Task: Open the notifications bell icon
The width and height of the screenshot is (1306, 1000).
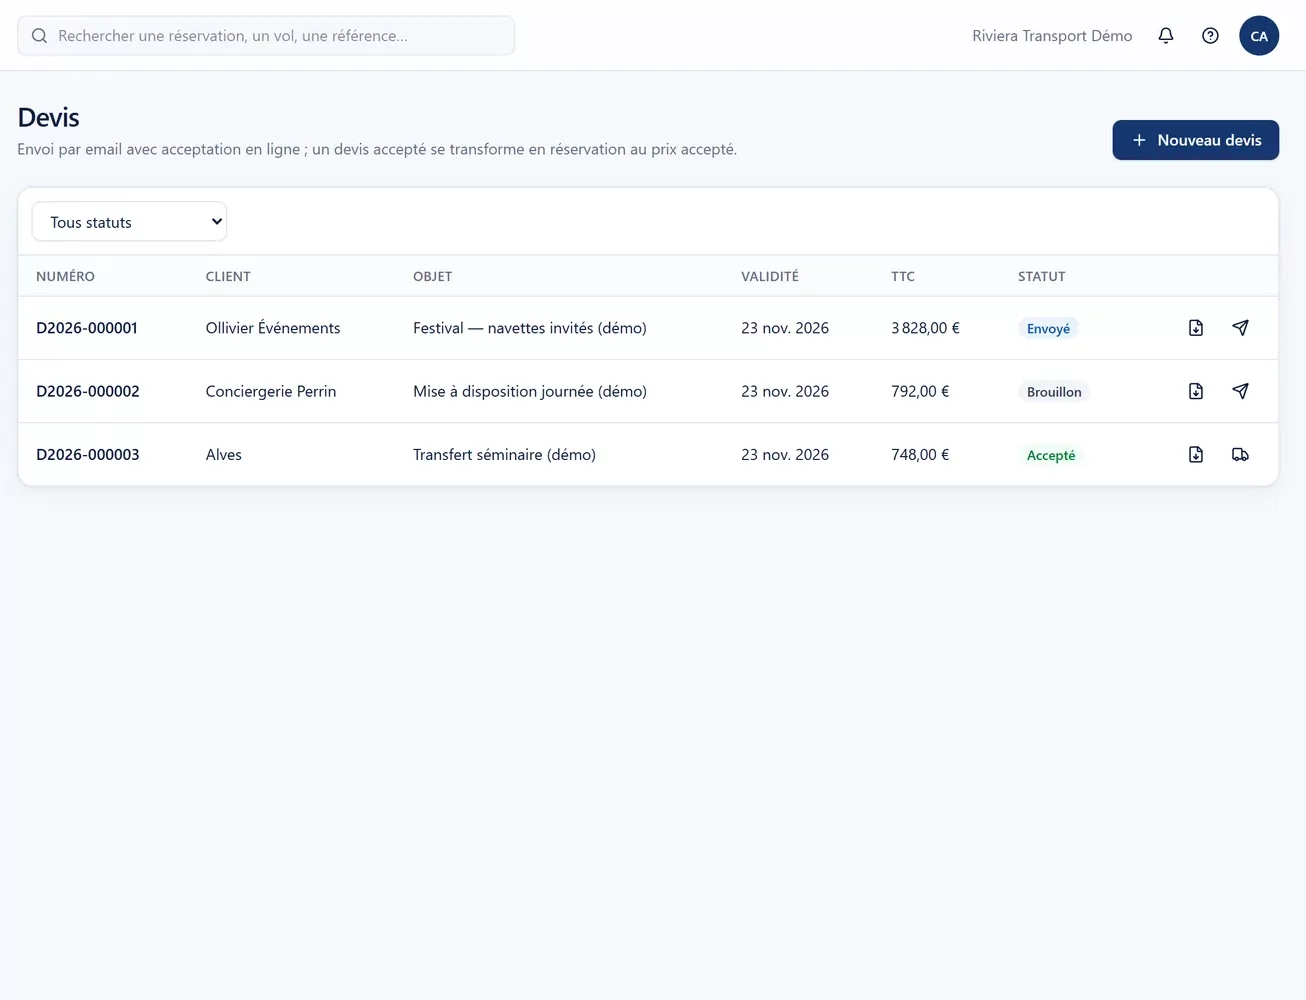Action: 1166,36
